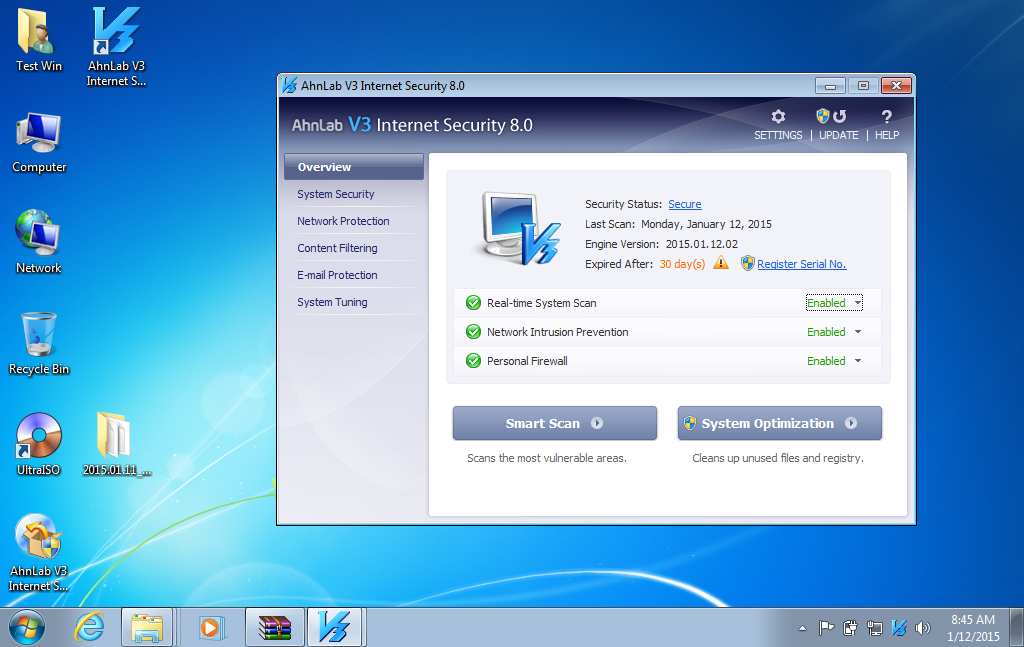Select the Overview tab
This screenshot has width=1024, height=647.
coord(354,166)
